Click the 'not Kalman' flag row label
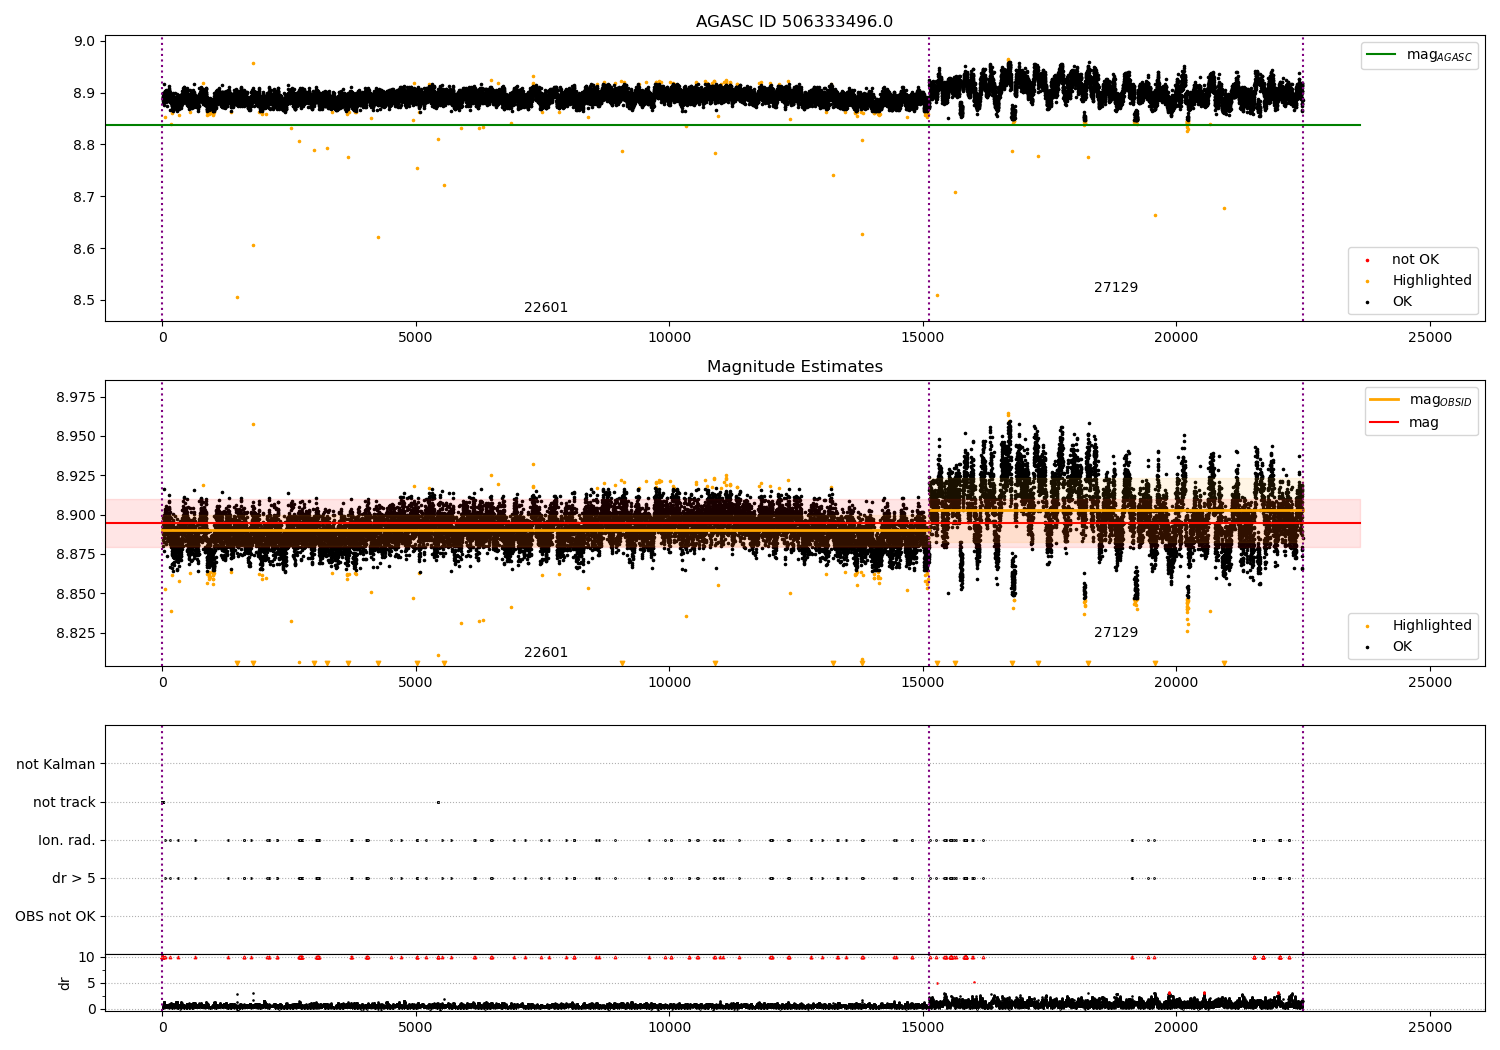Image resolution: width=1500 pixels, height=1050 pixels. coord(56,765)
